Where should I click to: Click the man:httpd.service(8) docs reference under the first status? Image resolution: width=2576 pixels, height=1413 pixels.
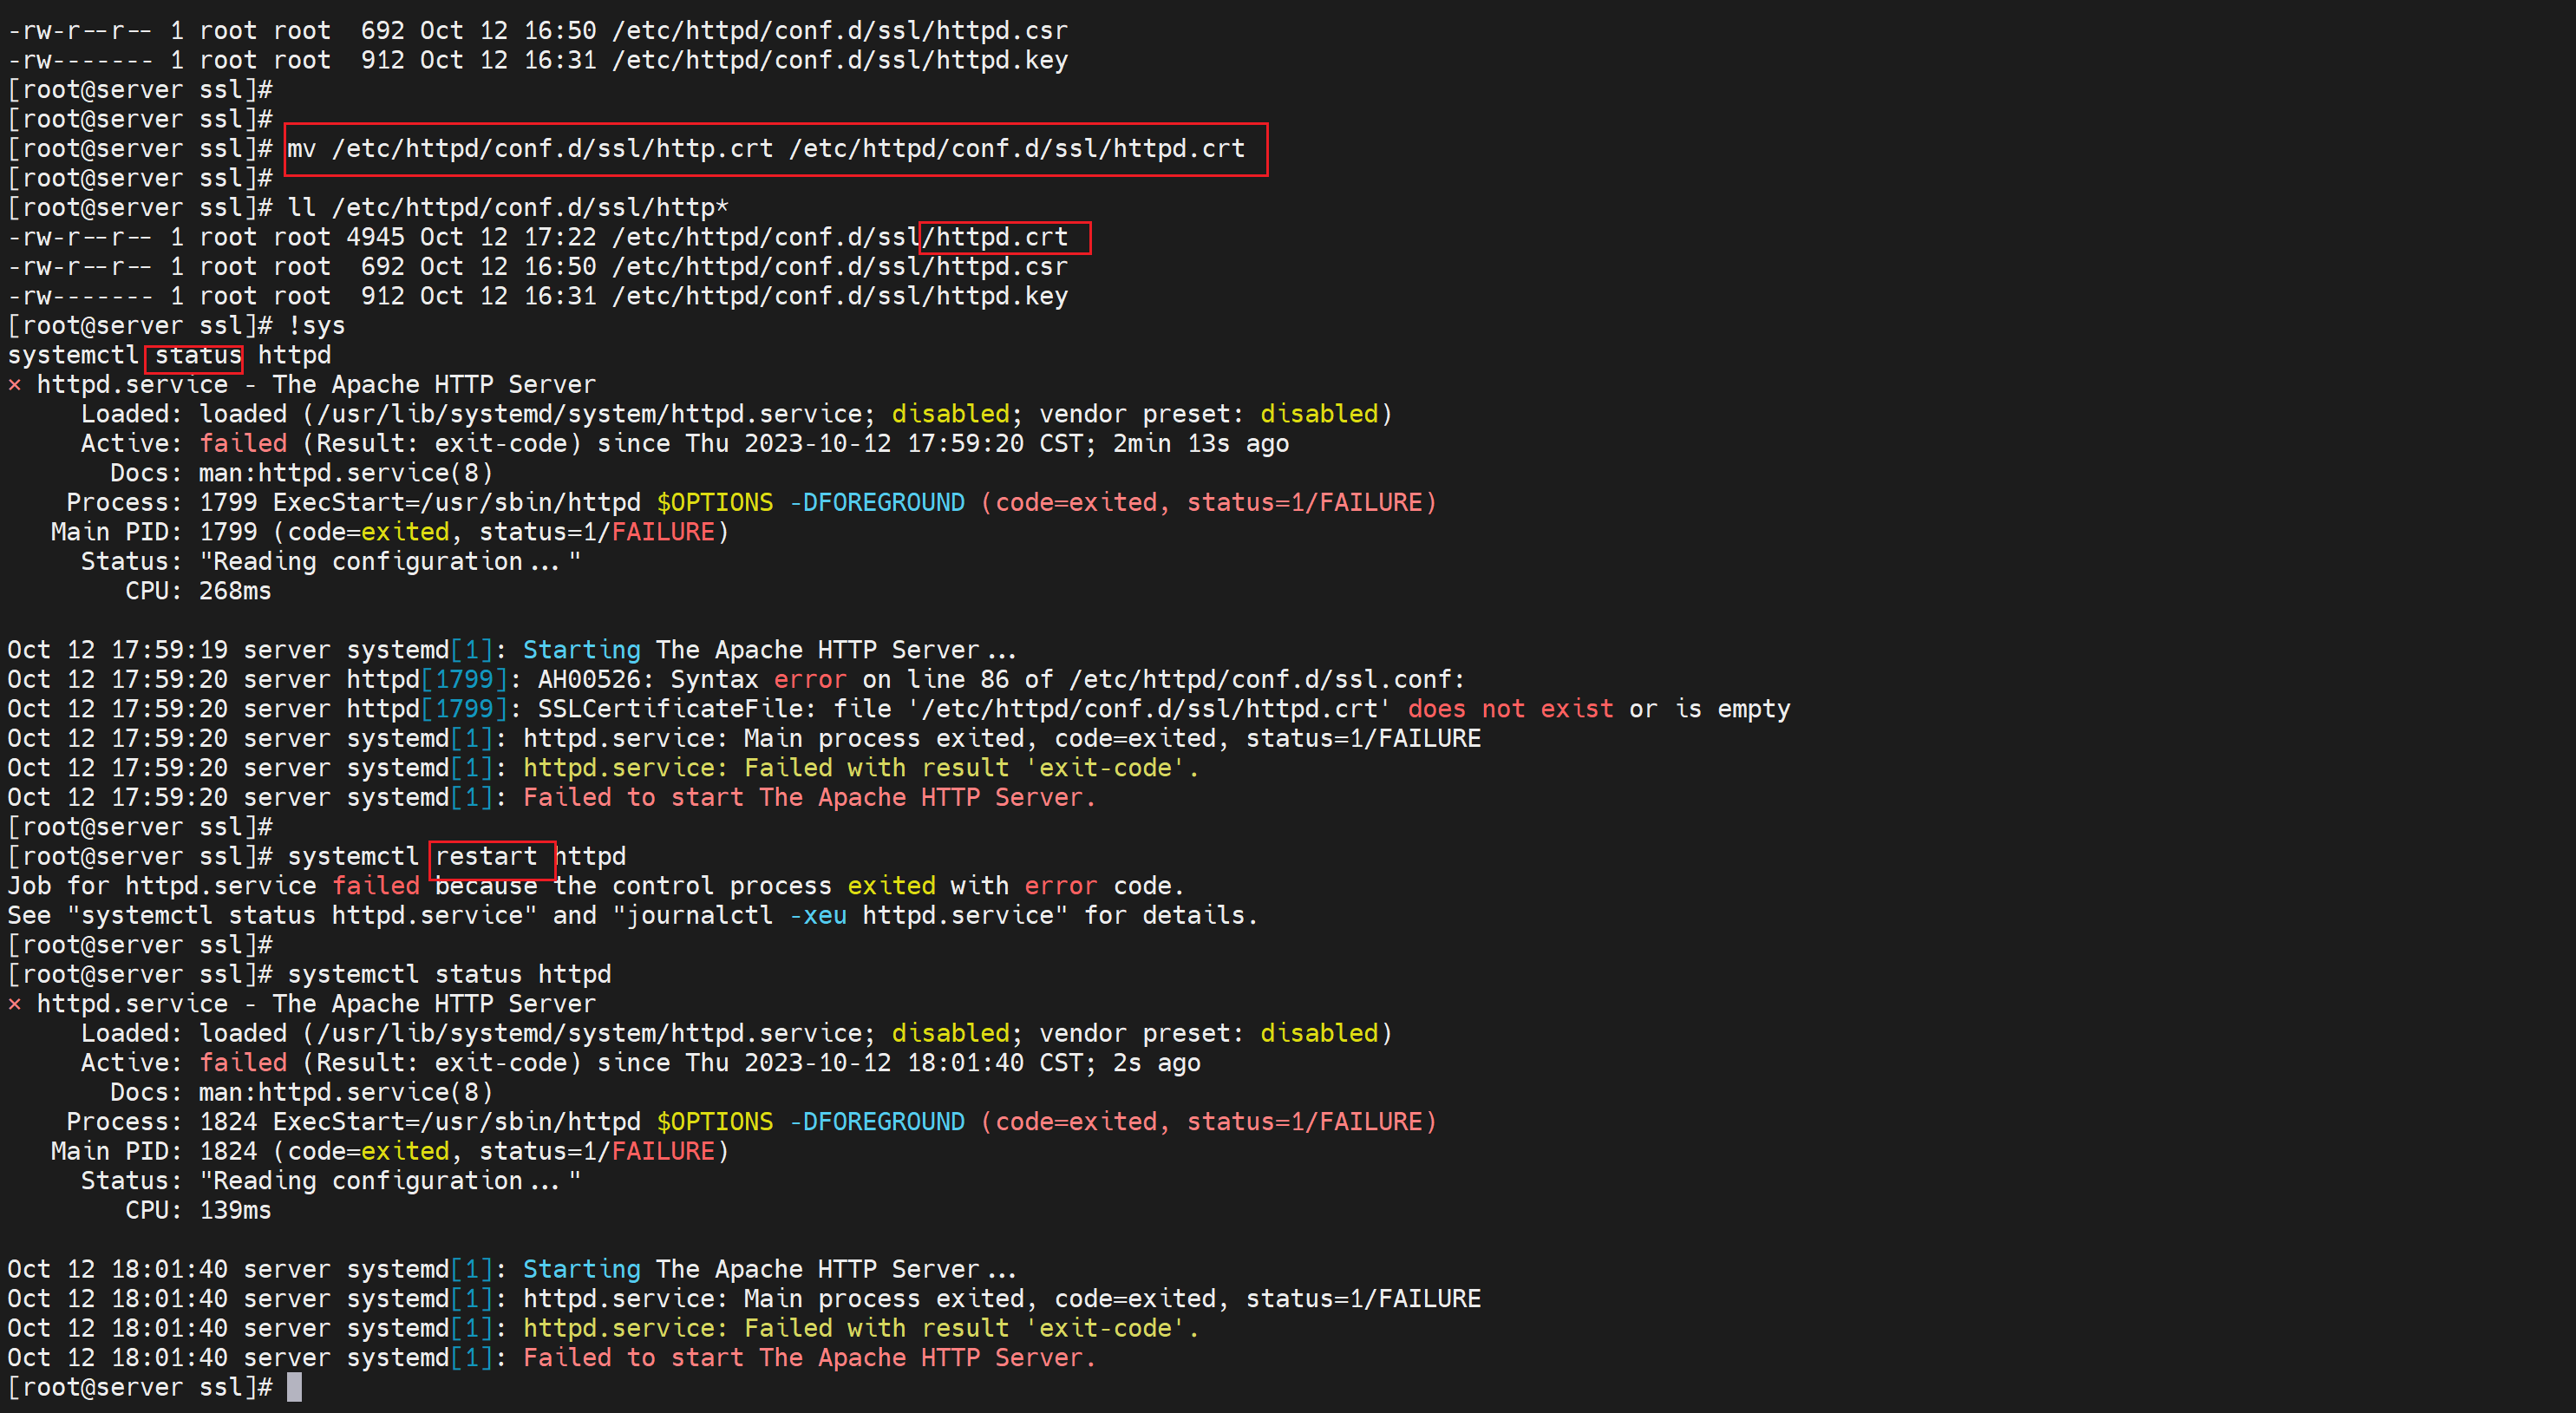coord(345,473)
